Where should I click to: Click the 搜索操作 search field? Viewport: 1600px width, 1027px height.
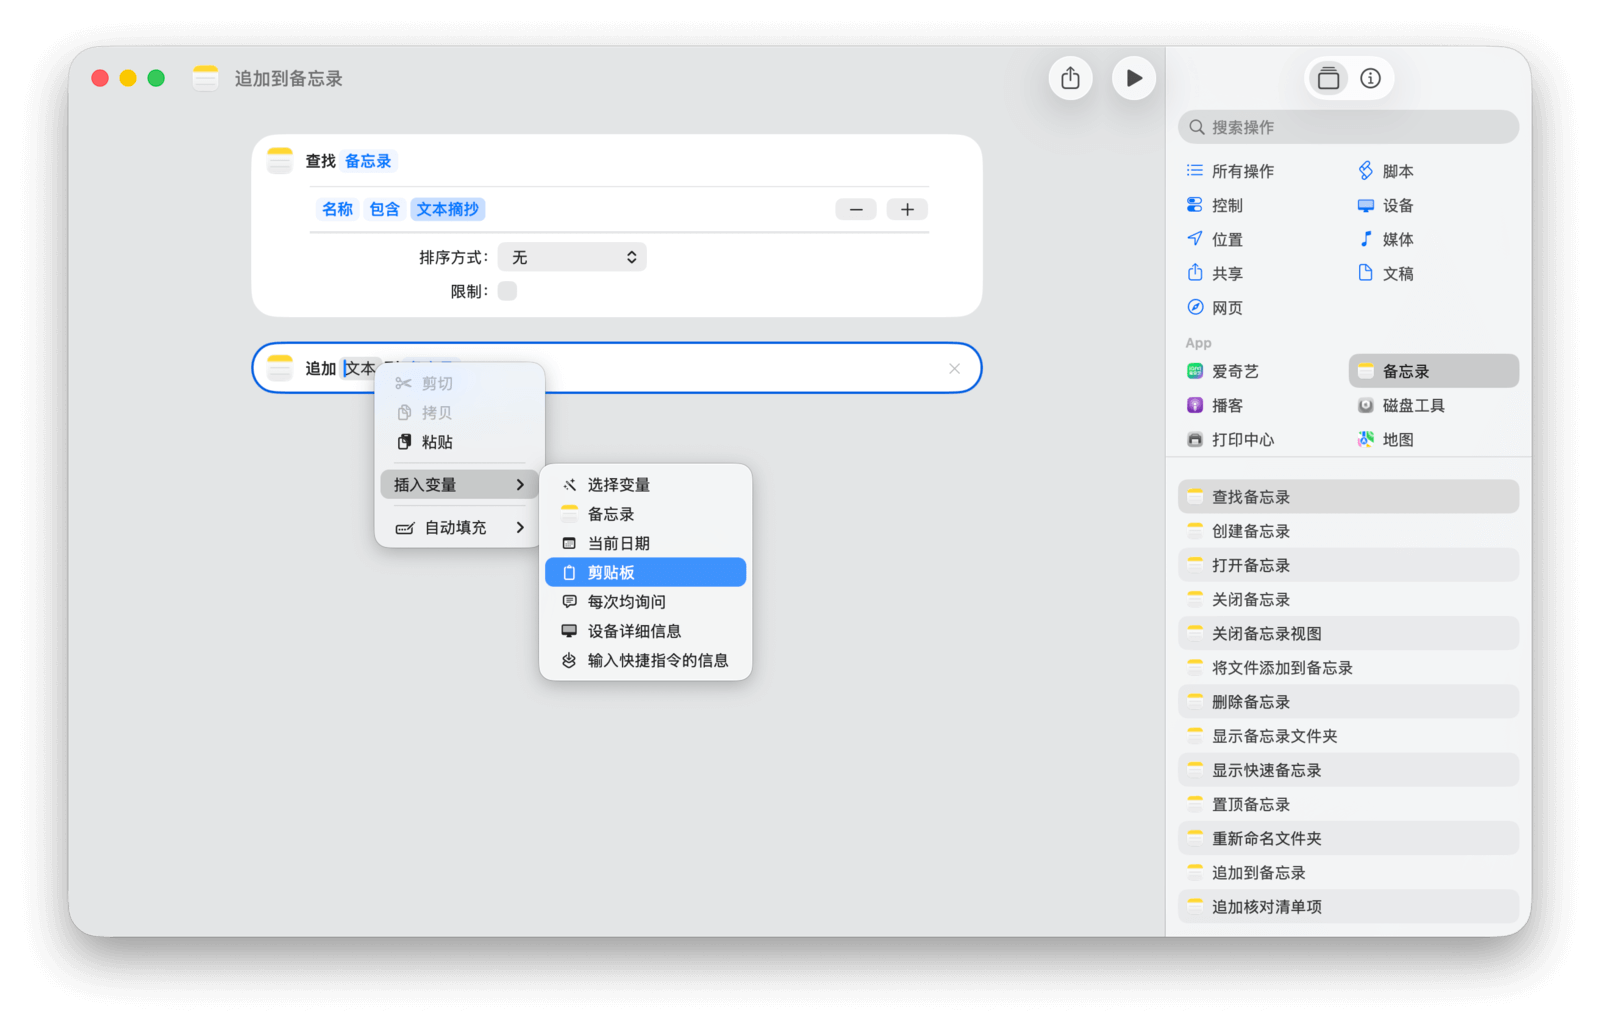(x=1348, y=127)
